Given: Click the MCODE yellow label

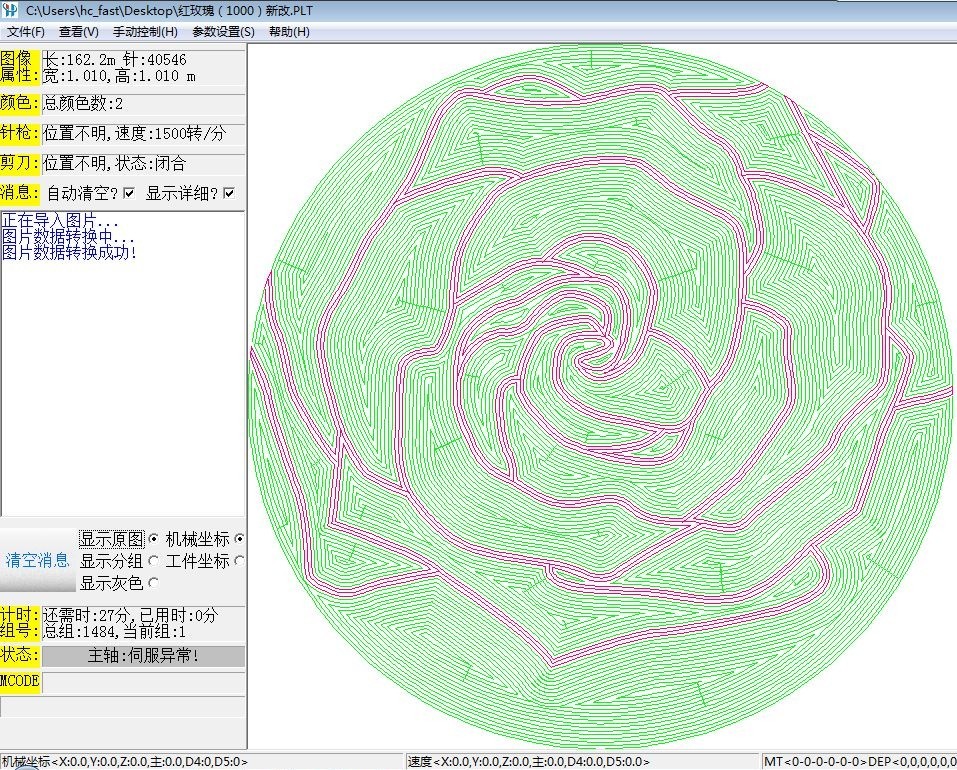Looking at the screenshot, I should (x=20, y=682).
